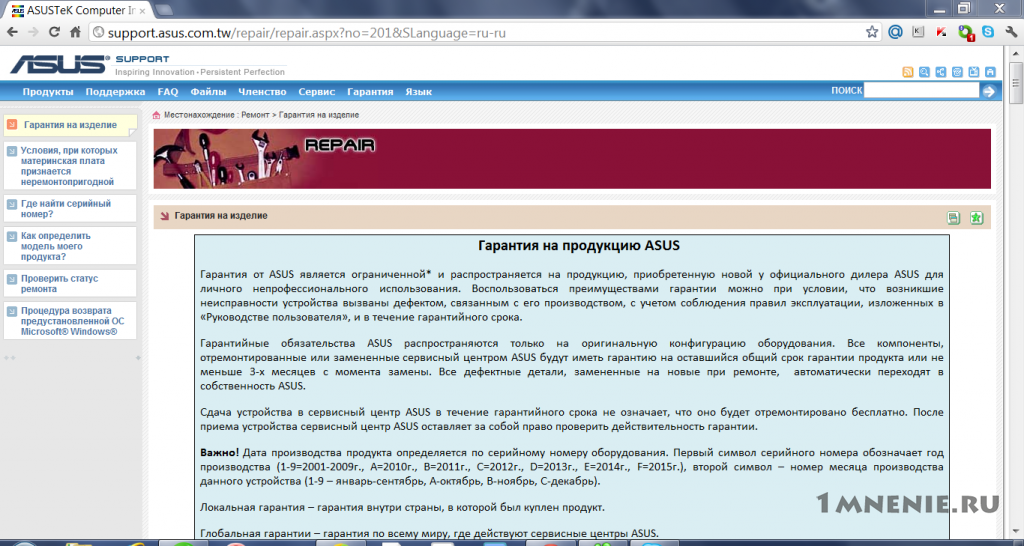This screenshot has height=546, width=1024.
Task: Go back to the previous page
Action: pyautogui.click(x=12, y=32)
